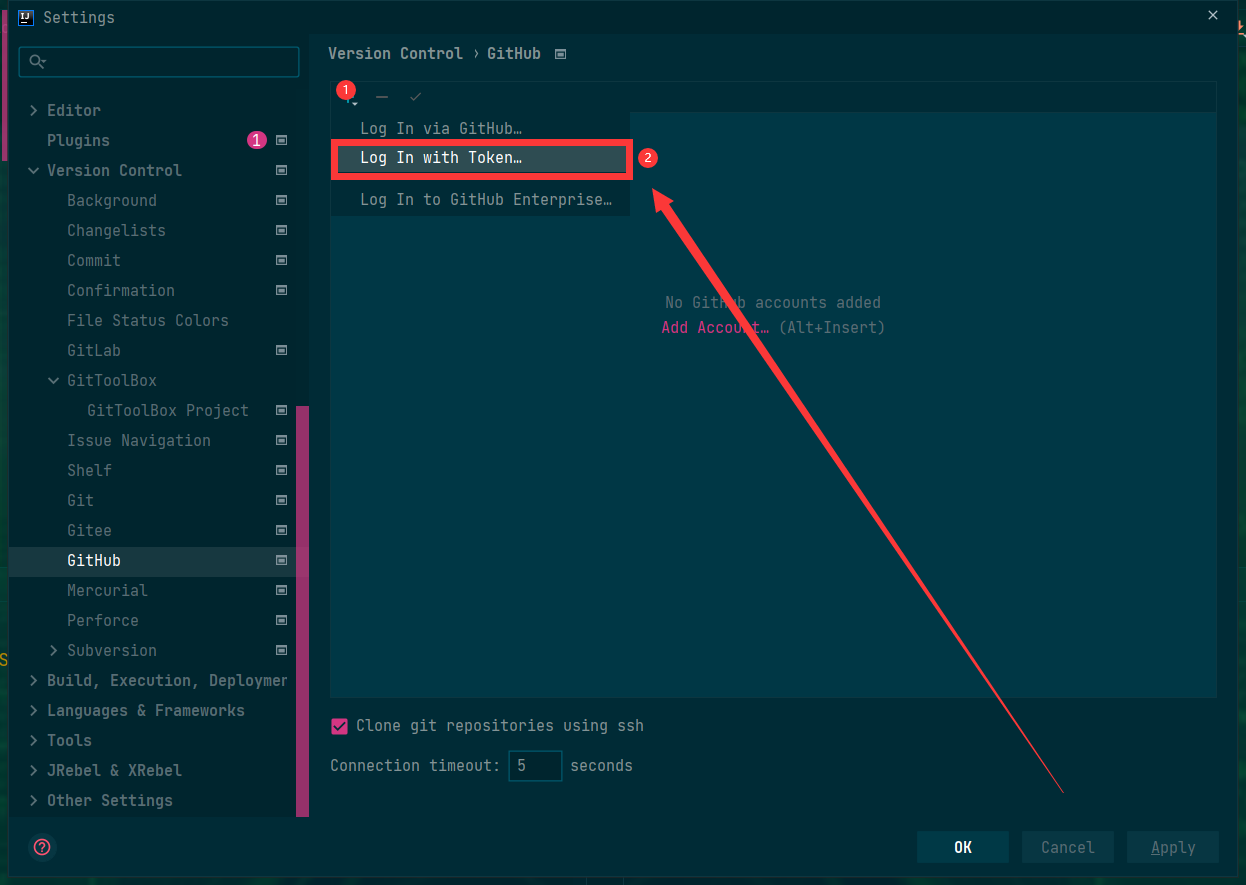The width and height of the screenshot is (1246, 885).
Task: Expand Build, Execution, Deployment section
Action: (34, 680)
